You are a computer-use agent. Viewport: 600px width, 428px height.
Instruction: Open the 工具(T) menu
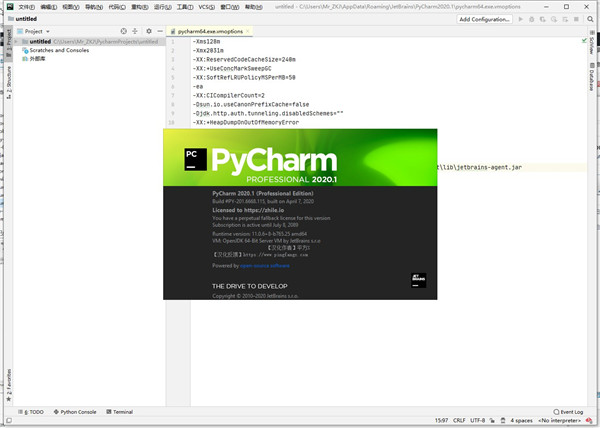point(185,7)
